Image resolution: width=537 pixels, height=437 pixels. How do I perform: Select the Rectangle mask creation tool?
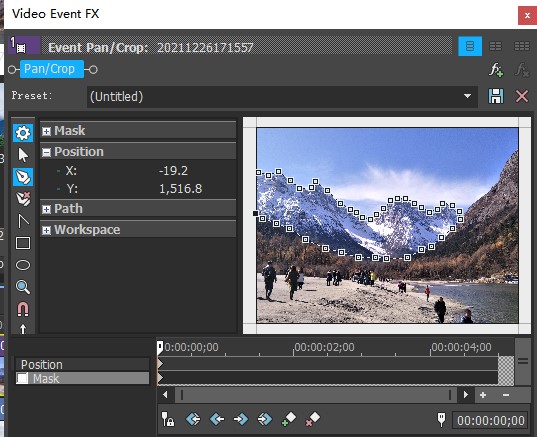click(x=23, y=243)
